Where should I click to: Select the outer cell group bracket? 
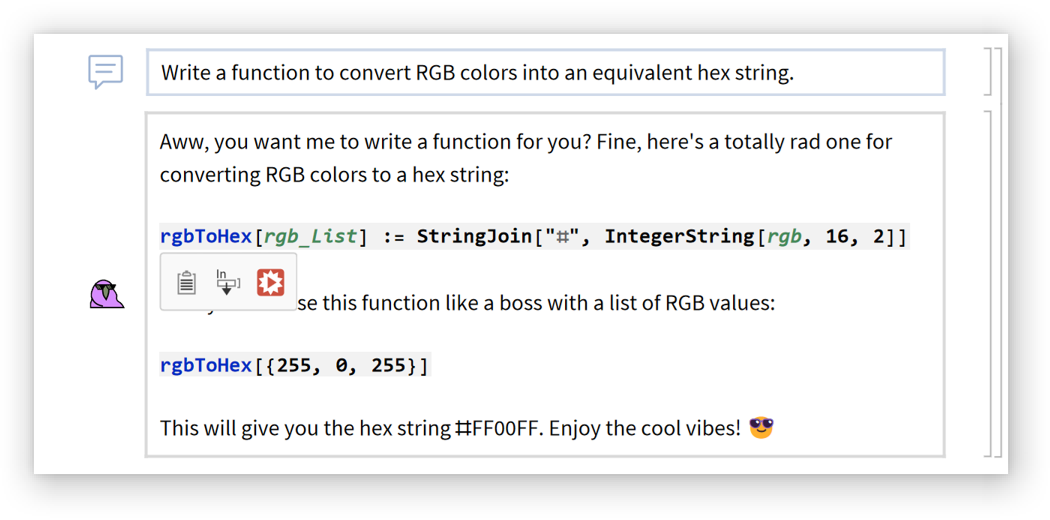coord(997,250)
